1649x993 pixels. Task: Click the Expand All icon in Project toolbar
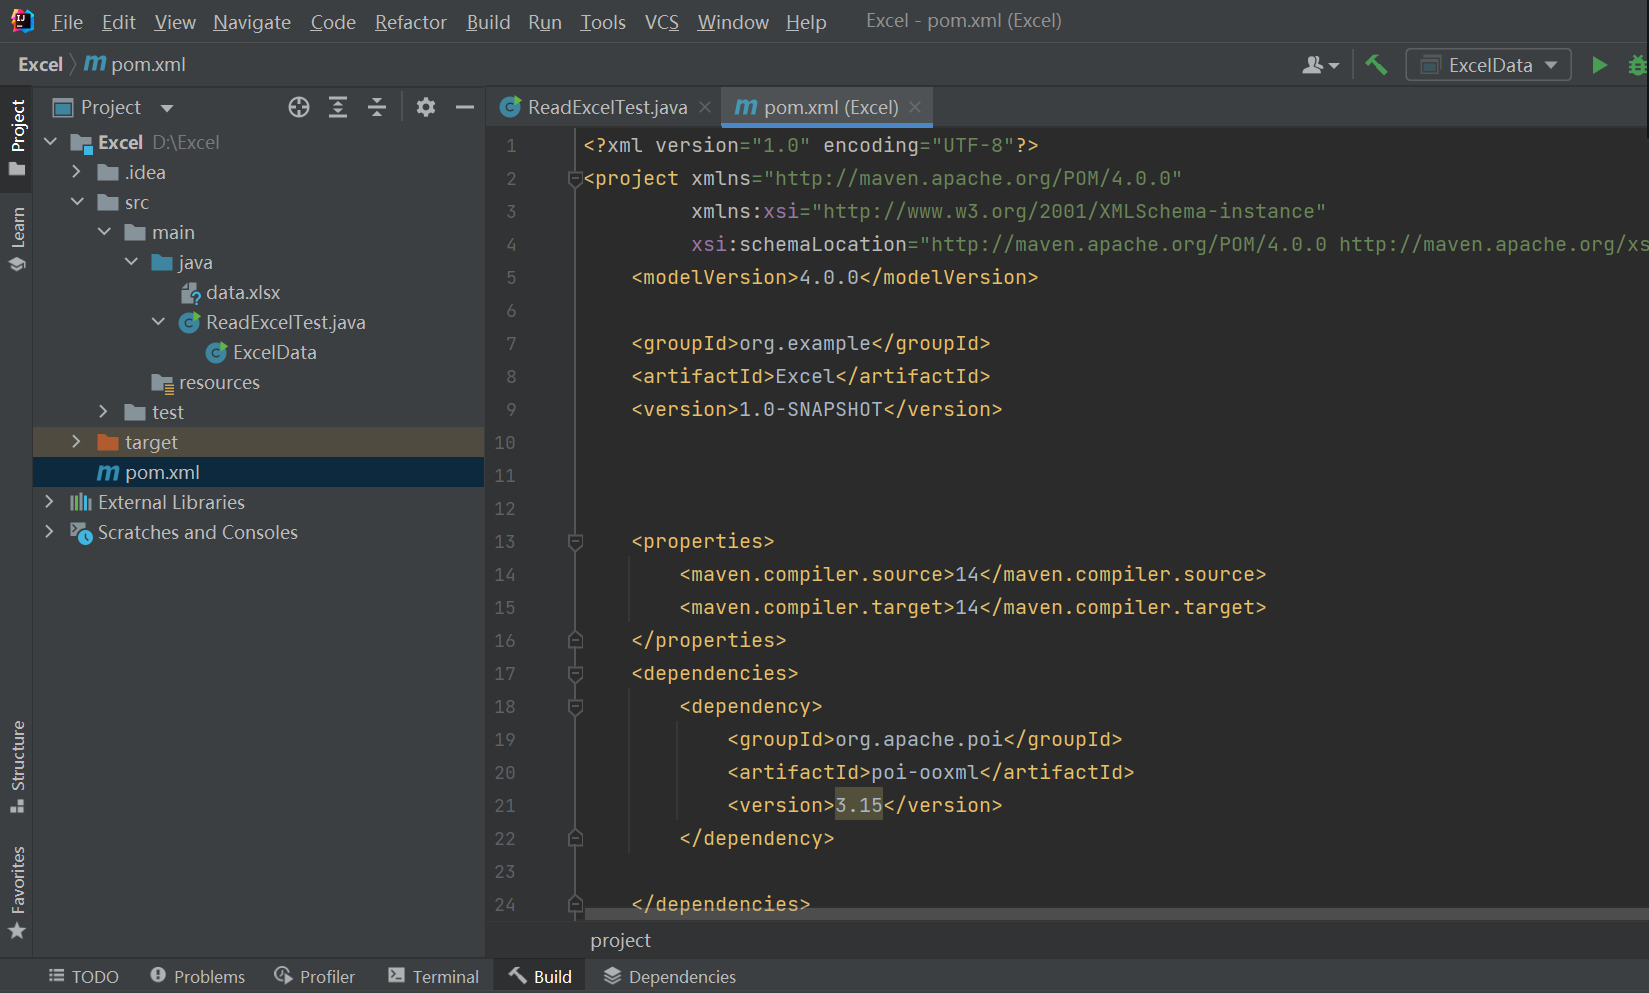338,107
